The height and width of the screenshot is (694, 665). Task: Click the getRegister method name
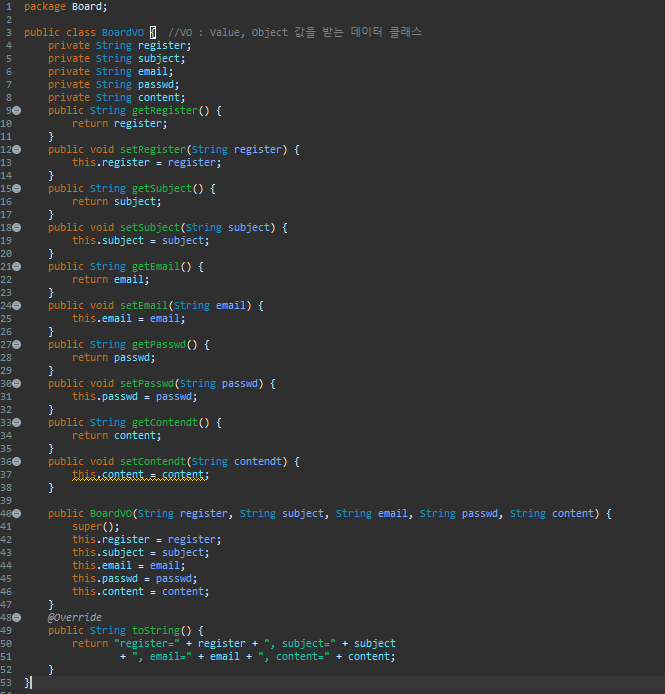pos(165,111)
